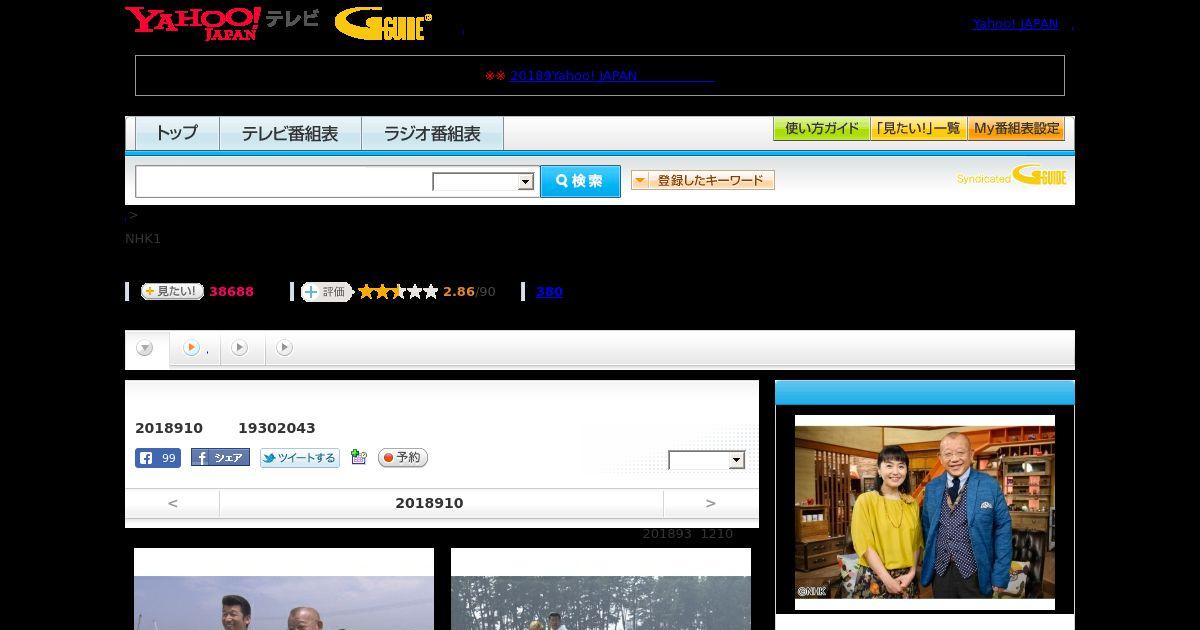Open left thumbnail of smiling men
Screen dimensions: 1200x630
click(284, 589)
